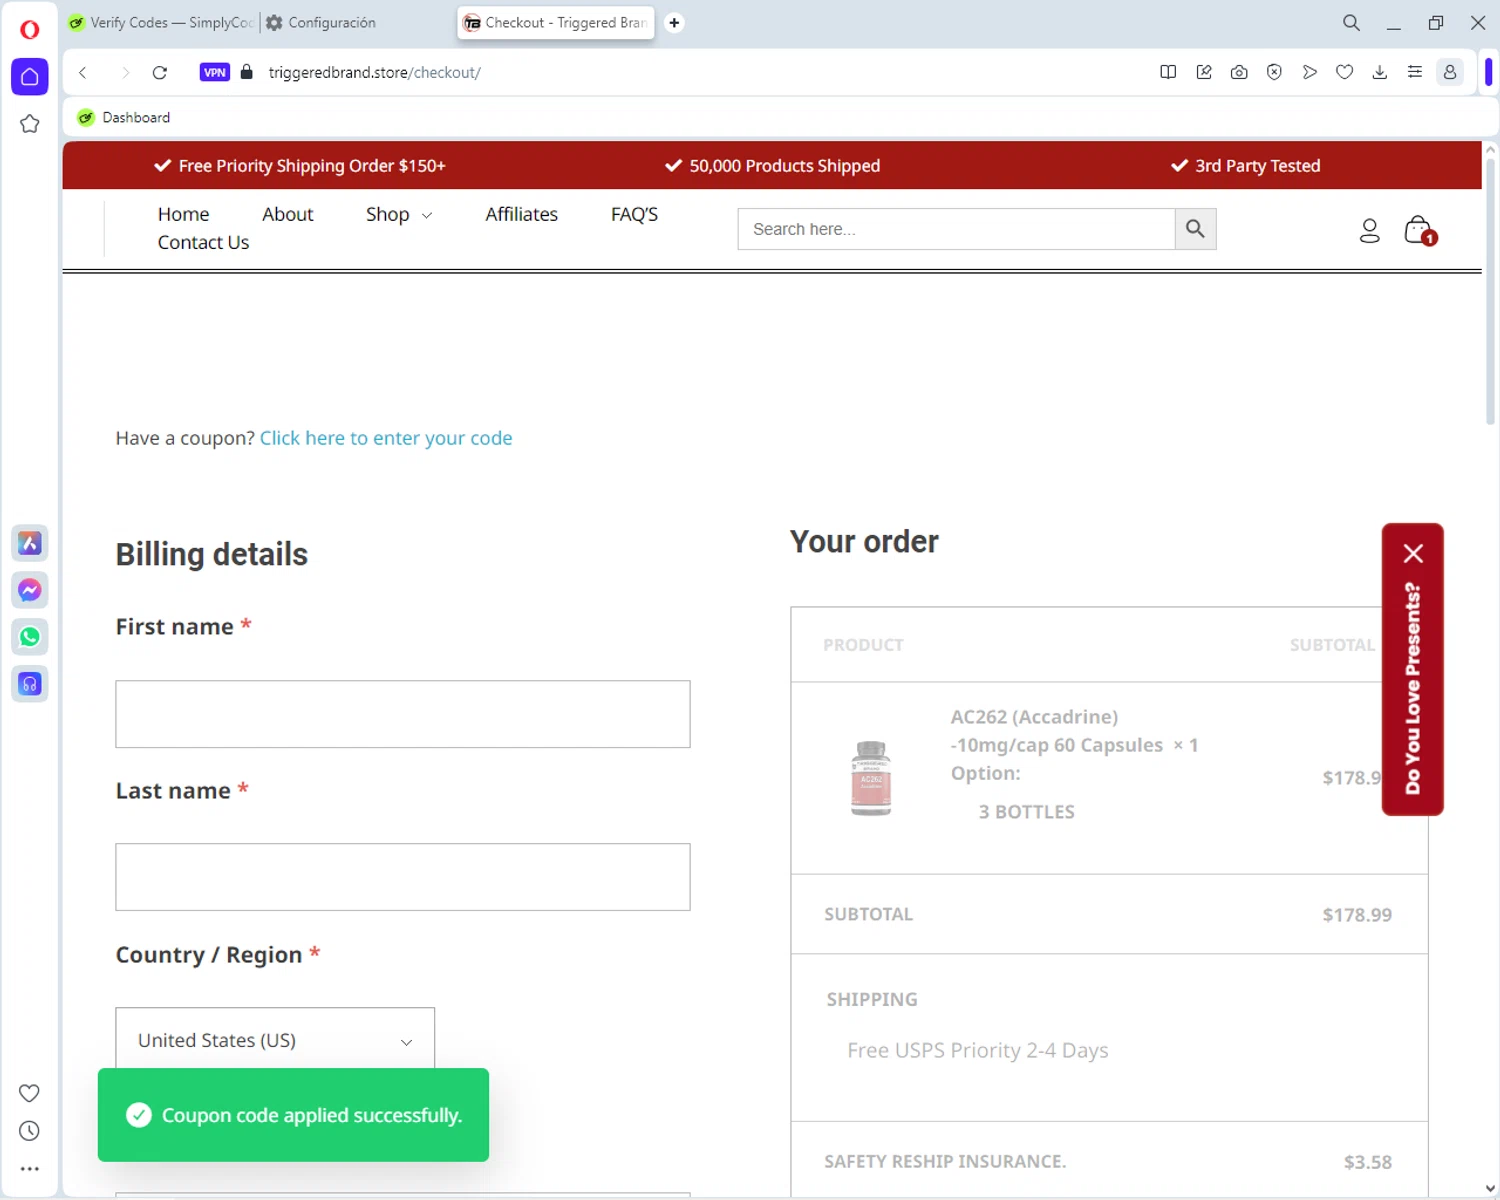This screenshot has width=1500, height=1200.
Task: Open Do You Love Presents side tab
Action: (x=1413, y=688)
